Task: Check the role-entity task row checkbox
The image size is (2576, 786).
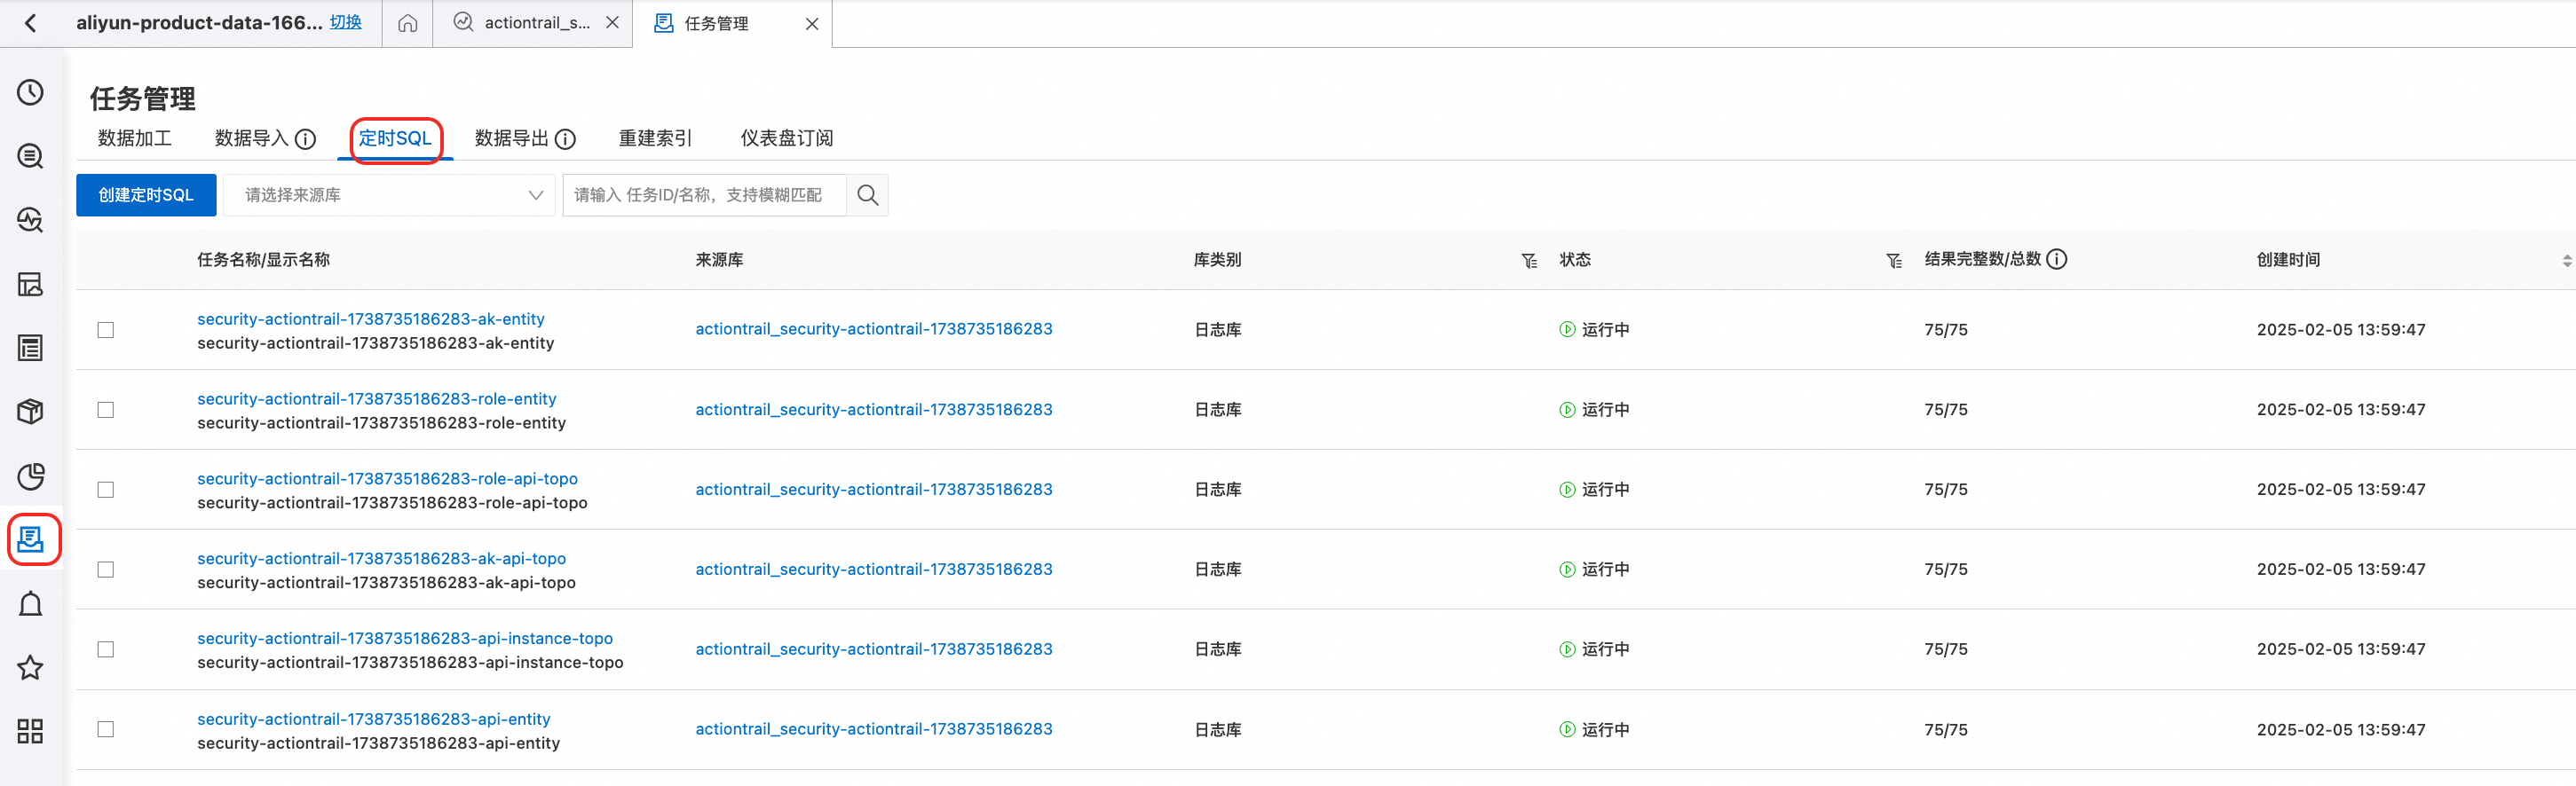Action: click(106, 410)
